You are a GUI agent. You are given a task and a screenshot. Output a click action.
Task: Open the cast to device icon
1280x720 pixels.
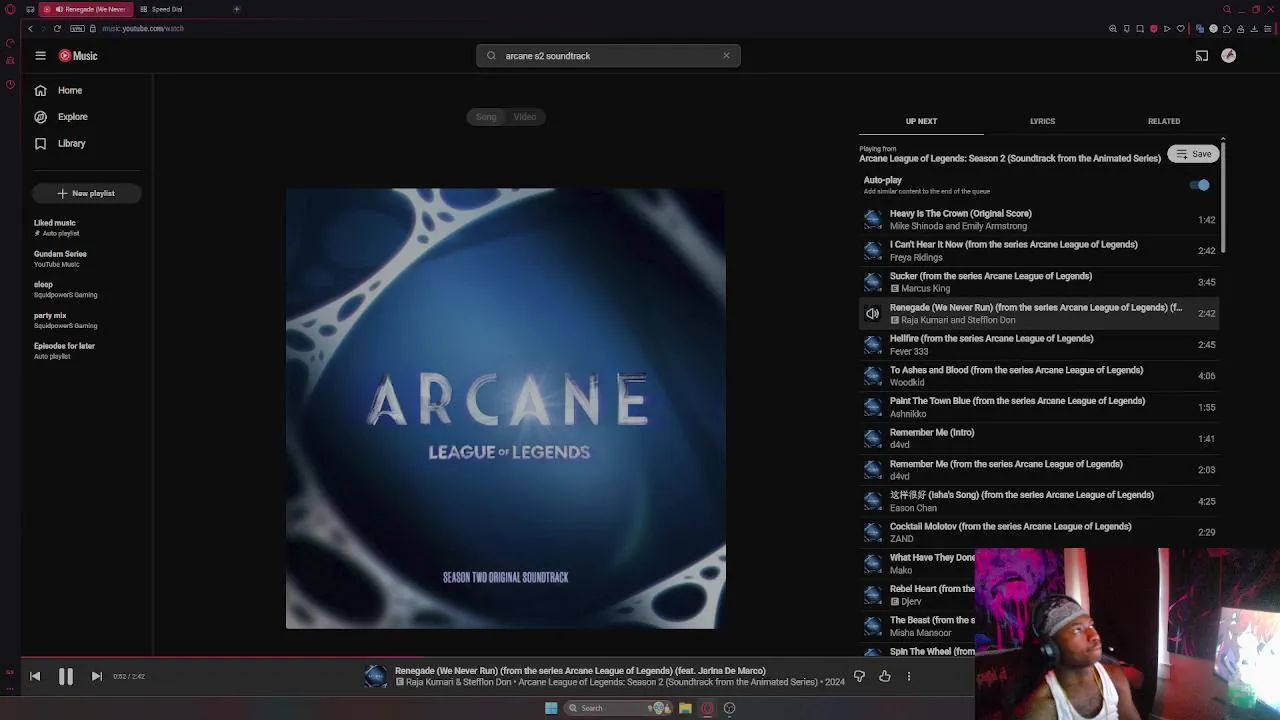click(x=1202, y=56)
